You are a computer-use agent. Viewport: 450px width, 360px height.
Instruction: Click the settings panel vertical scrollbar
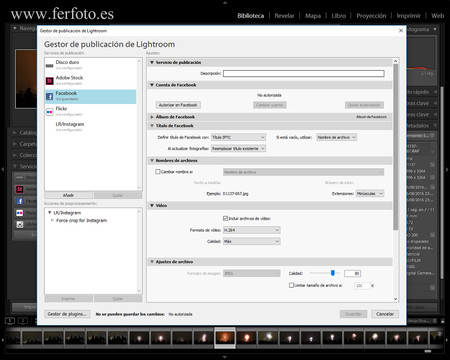(396, 147)
